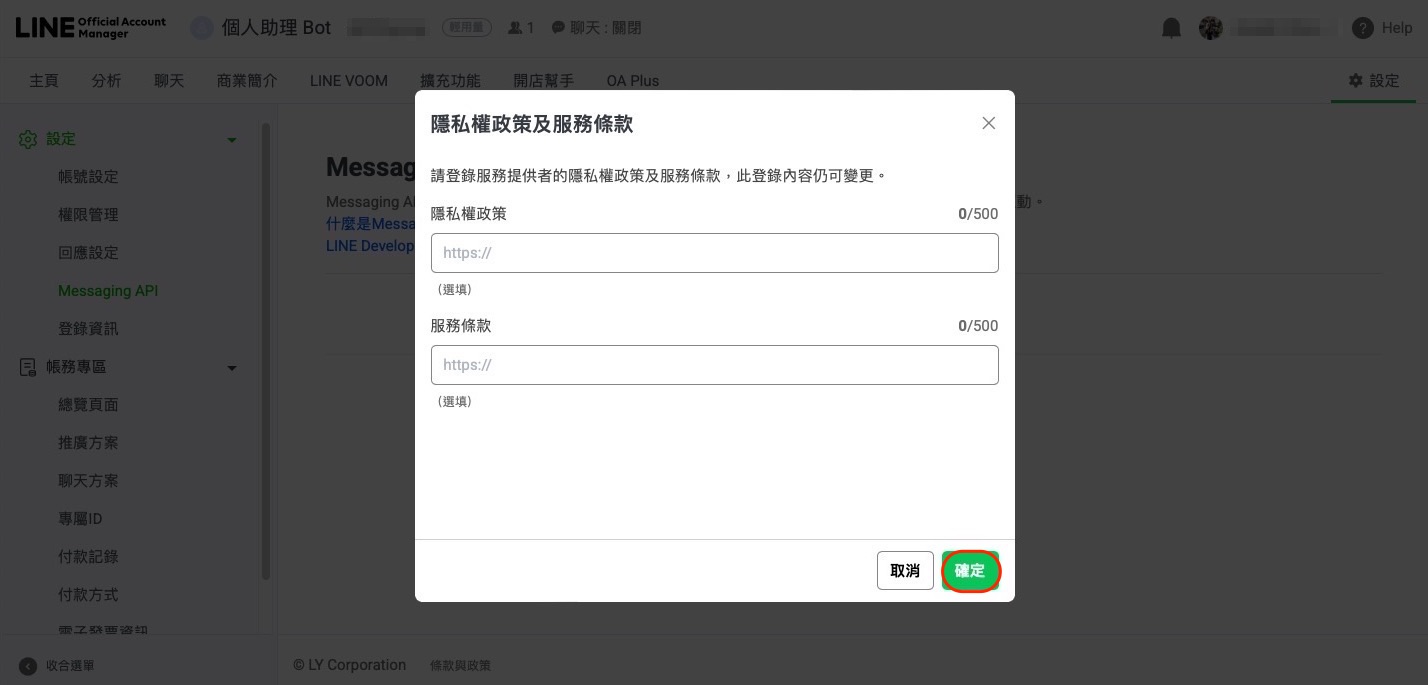Open the 條款與政策 footer link
The image size is (1428, 685).
point(460,666)
